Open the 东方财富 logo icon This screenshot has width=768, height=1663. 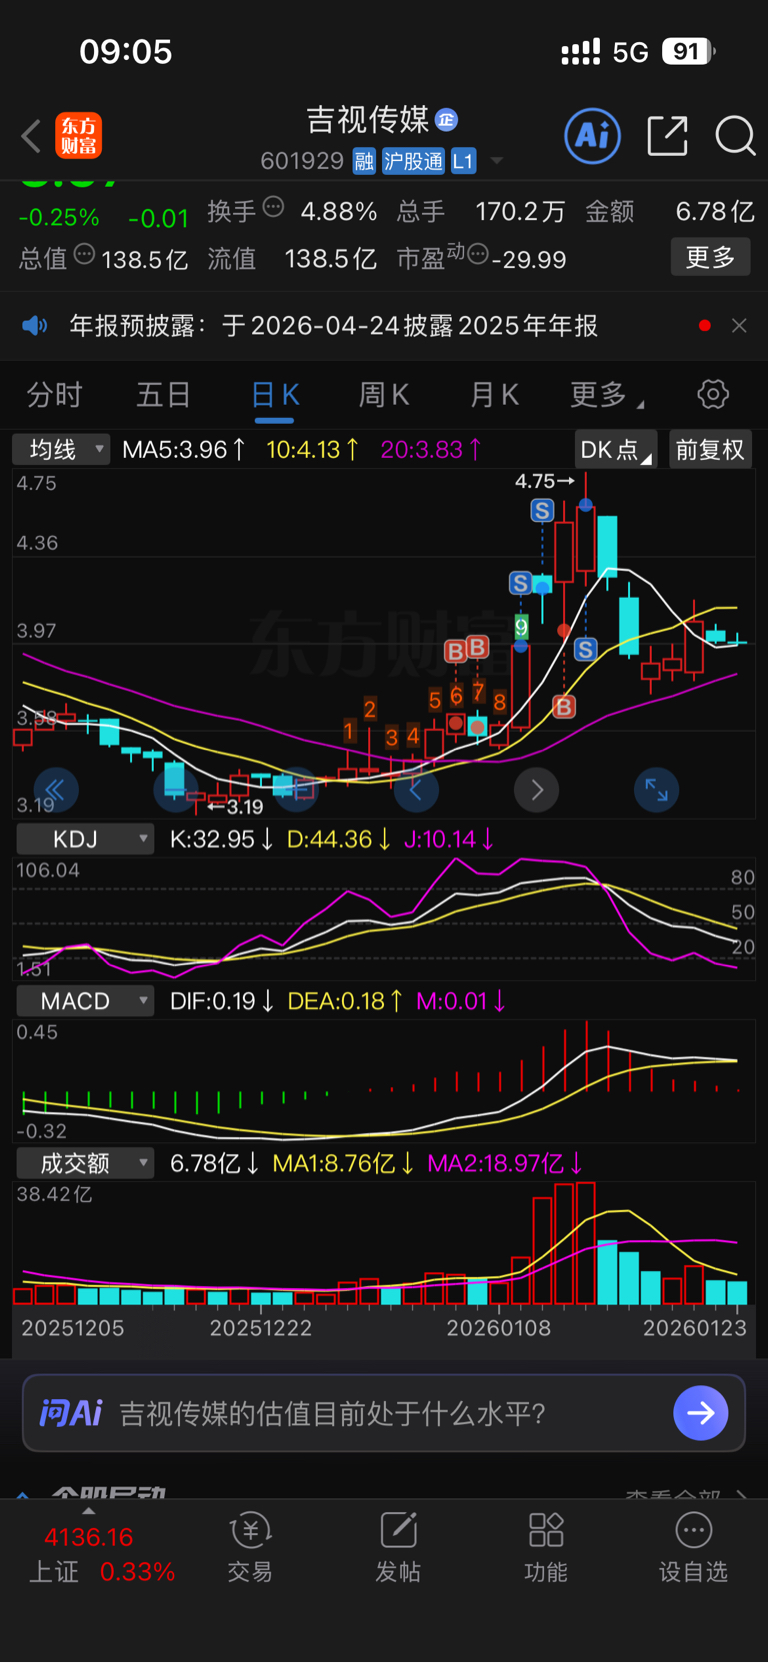point(78,136)
